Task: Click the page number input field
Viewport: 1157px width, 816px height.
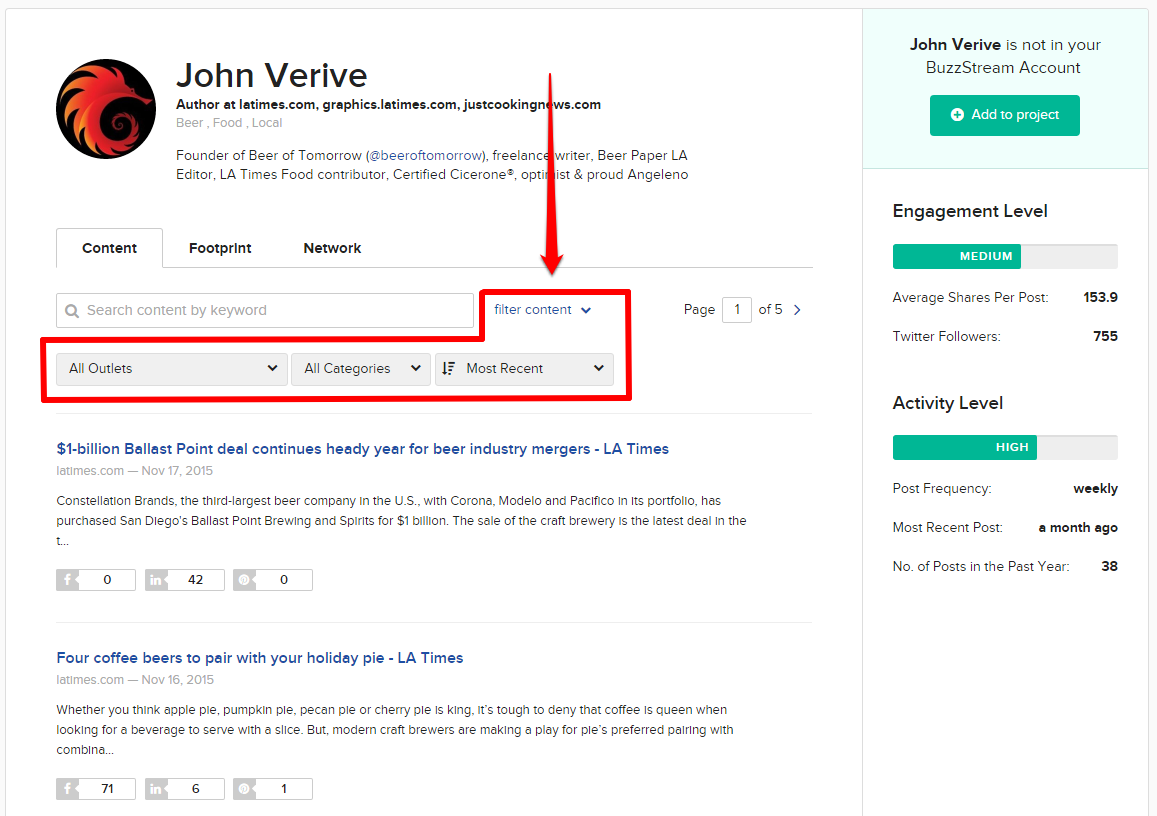Action: (x=737, y=309)
